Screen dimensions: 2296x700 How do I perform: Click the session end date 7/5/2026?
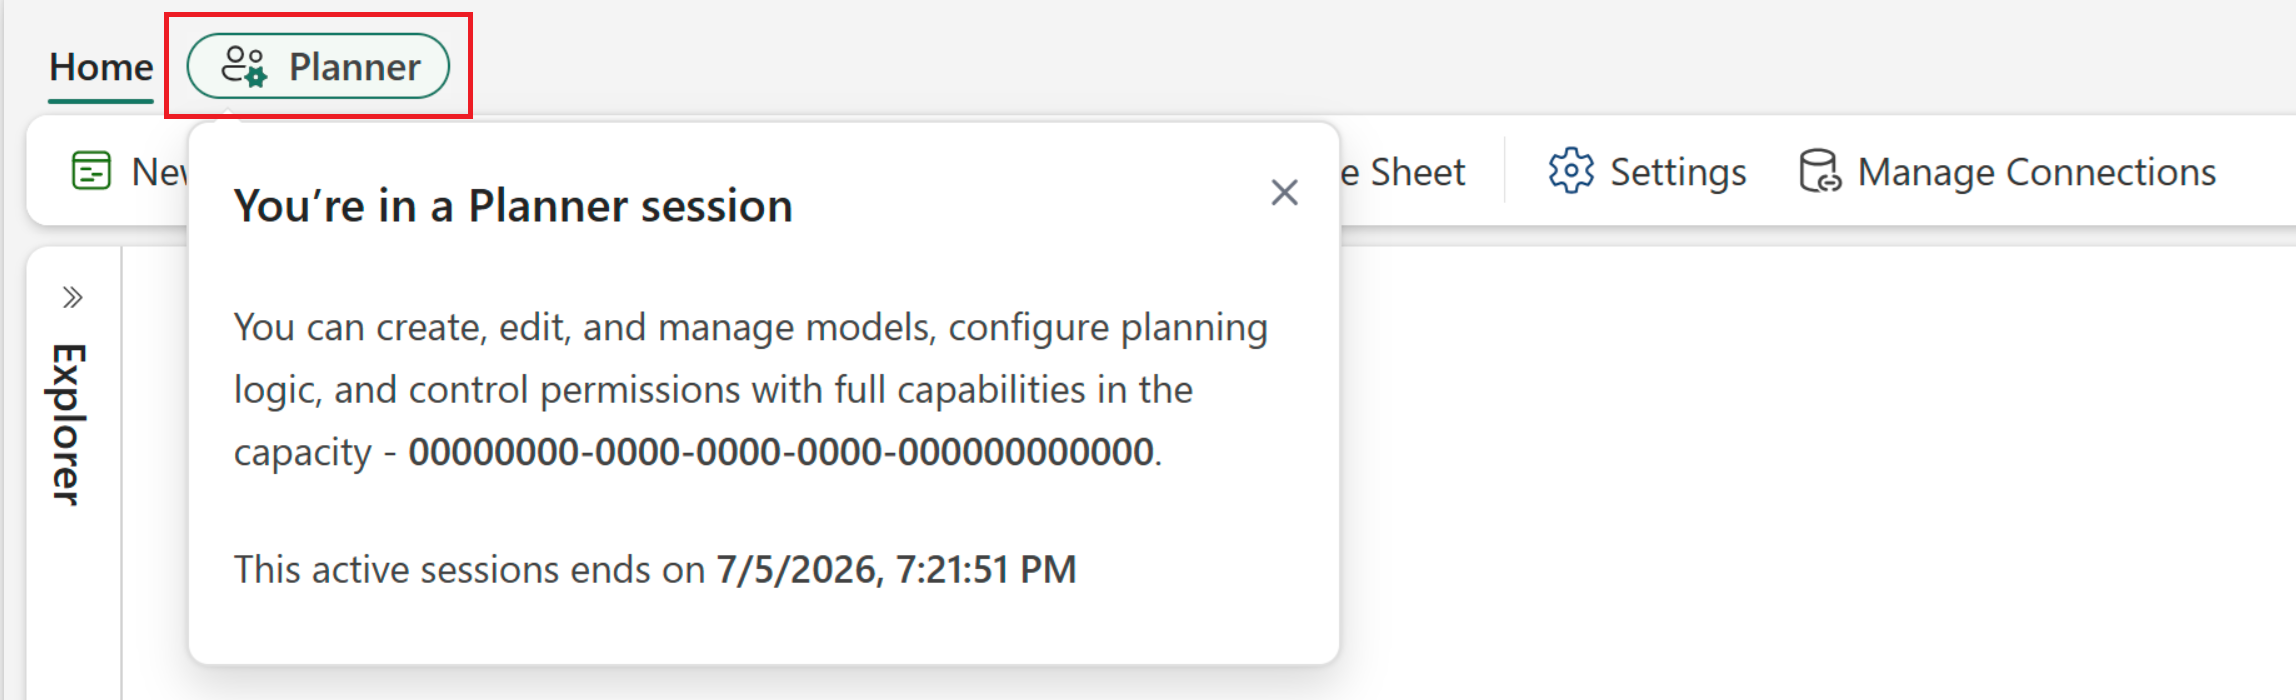796,569
